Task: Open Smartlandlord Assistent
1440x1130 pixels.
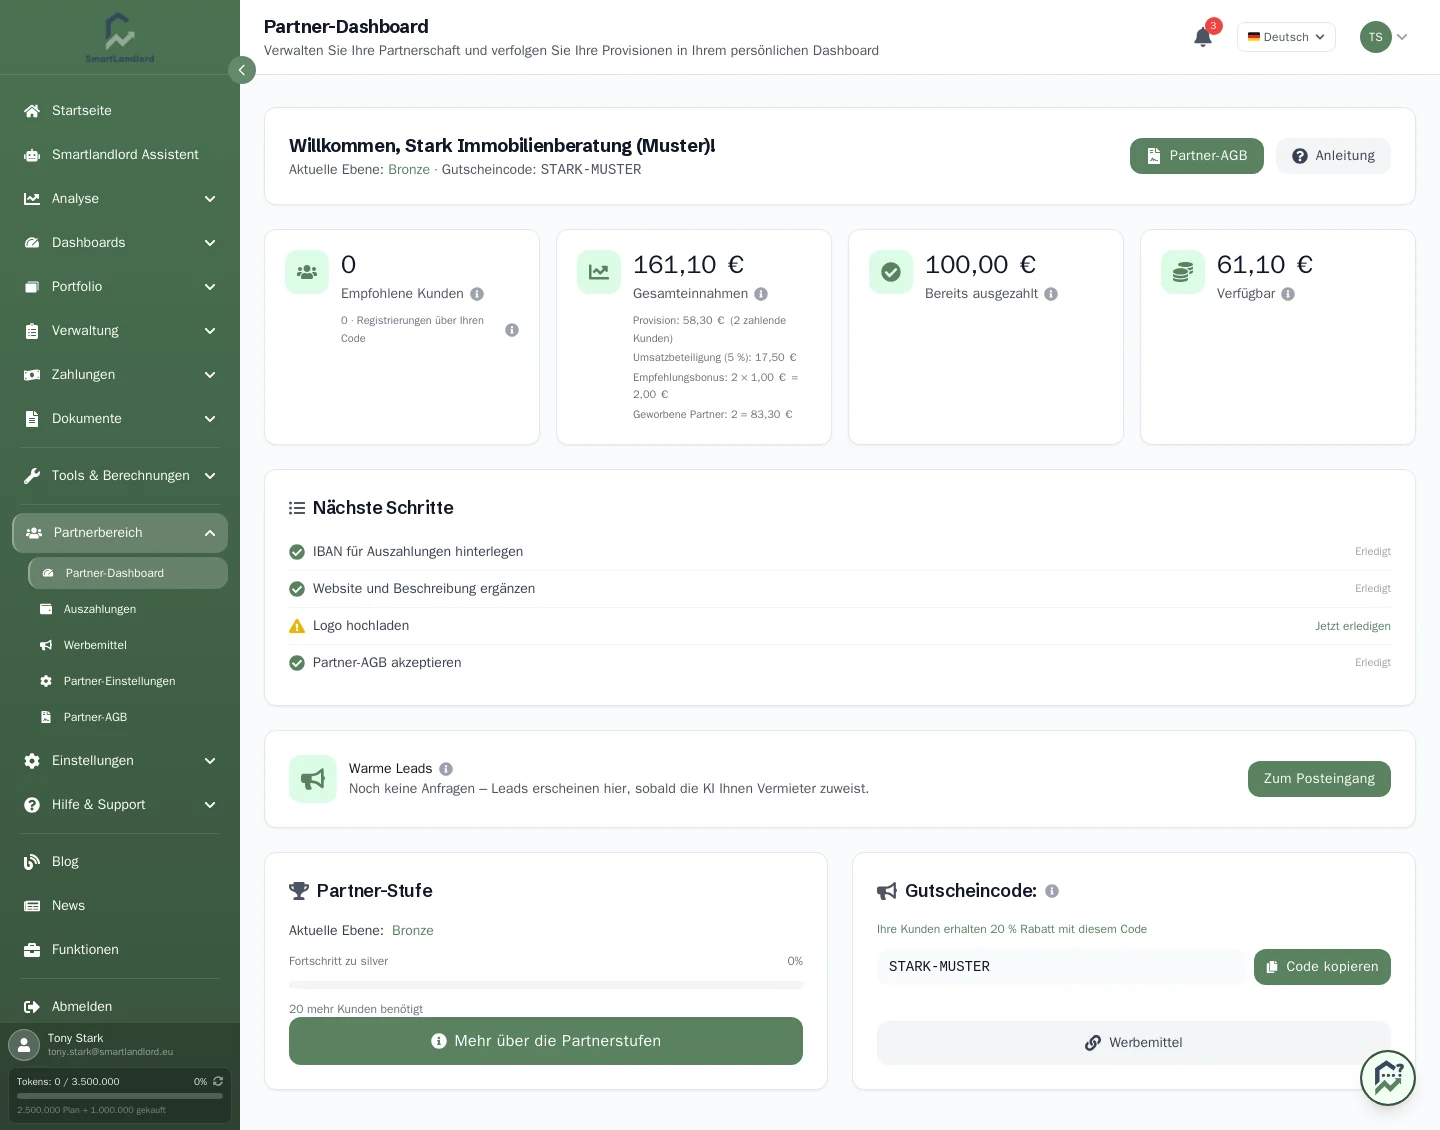Action: pos(120,155)
